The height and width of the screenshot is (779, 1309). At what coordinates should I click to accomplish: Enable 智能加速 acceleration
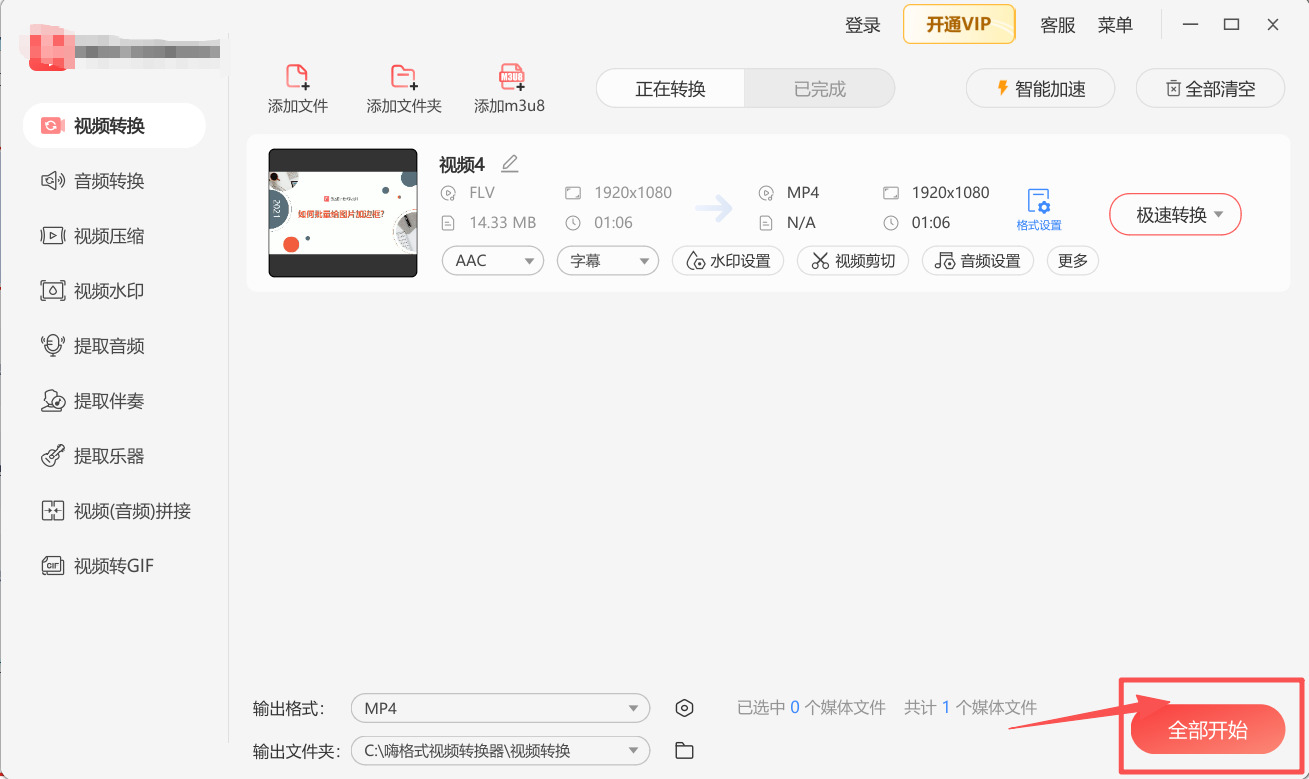(x=1040, y=88)
